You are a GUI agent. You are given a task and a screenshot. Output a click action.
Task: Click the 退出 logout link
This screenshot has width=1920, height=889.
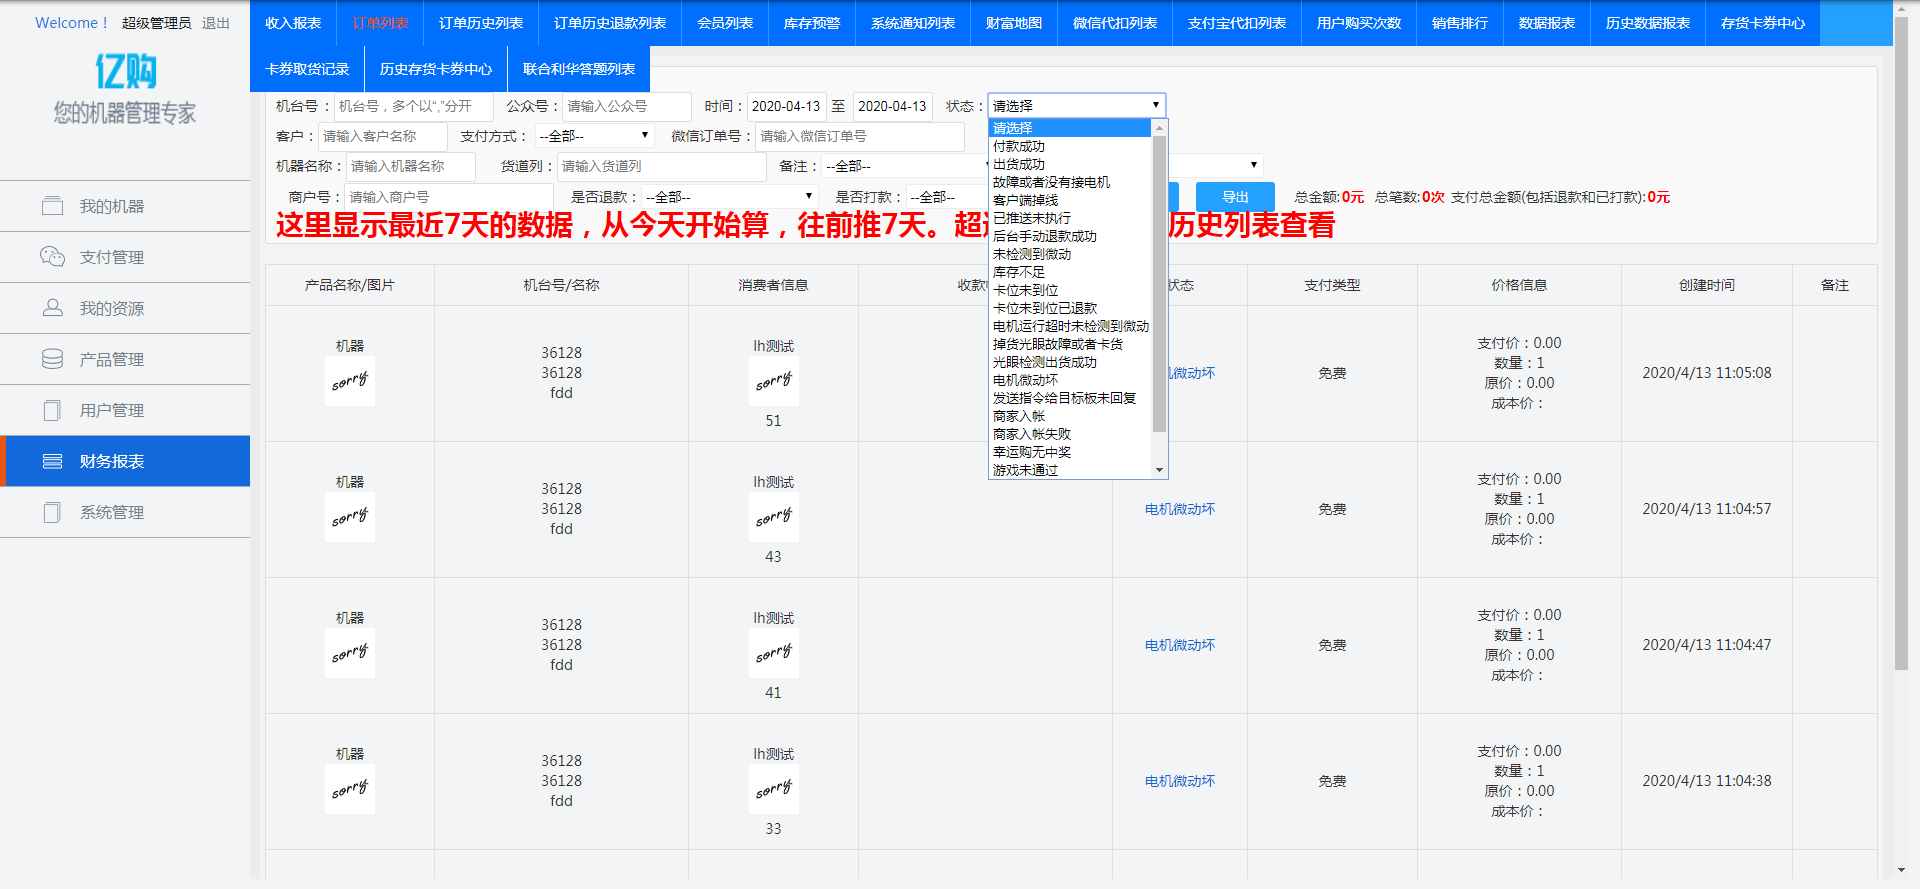click(216, 23)
